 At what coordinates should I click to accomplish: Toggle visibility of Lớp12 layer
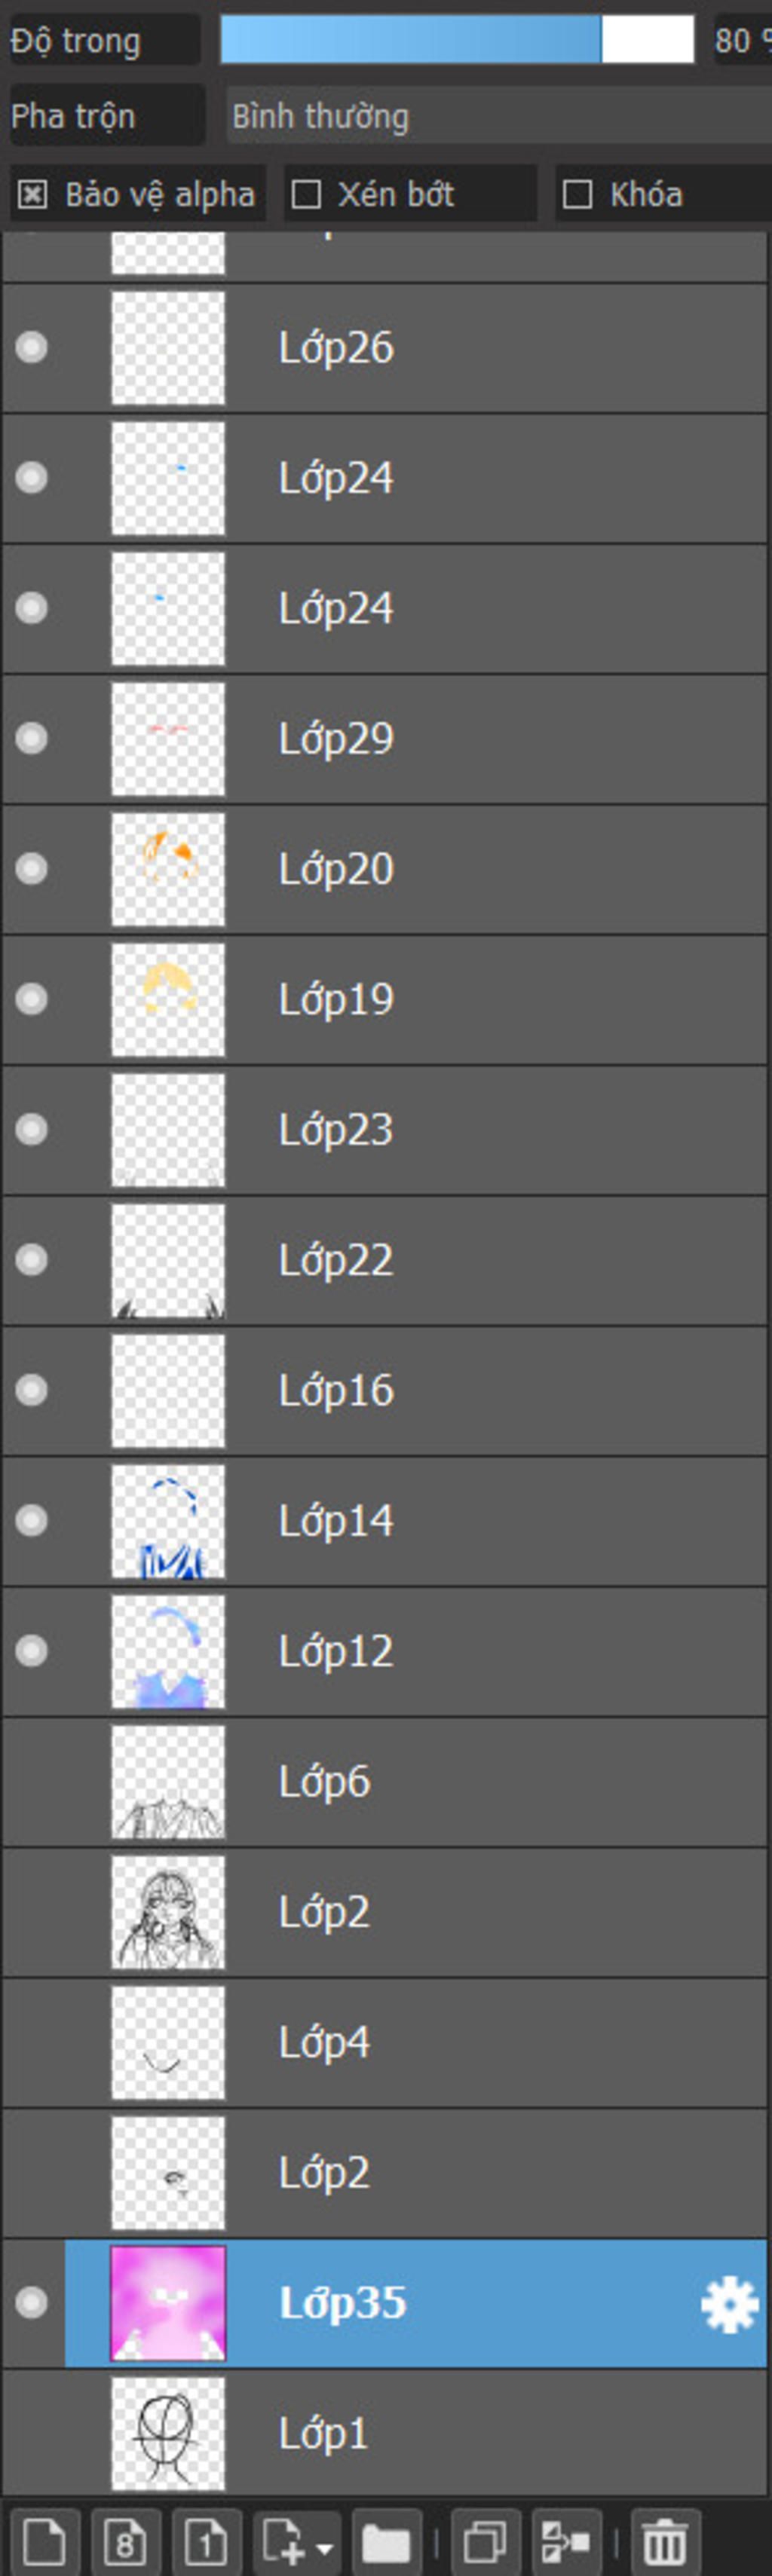[32, 1650]
